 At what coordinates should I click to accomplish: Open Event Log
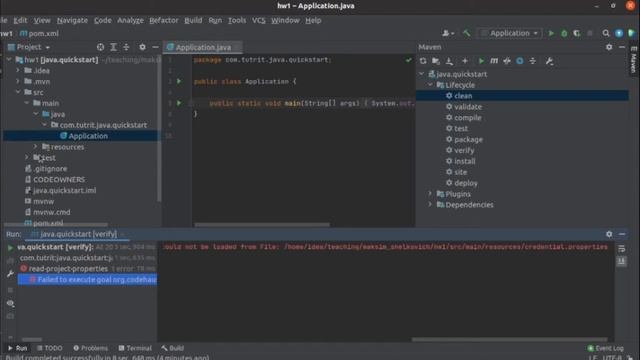pos(606,348)
